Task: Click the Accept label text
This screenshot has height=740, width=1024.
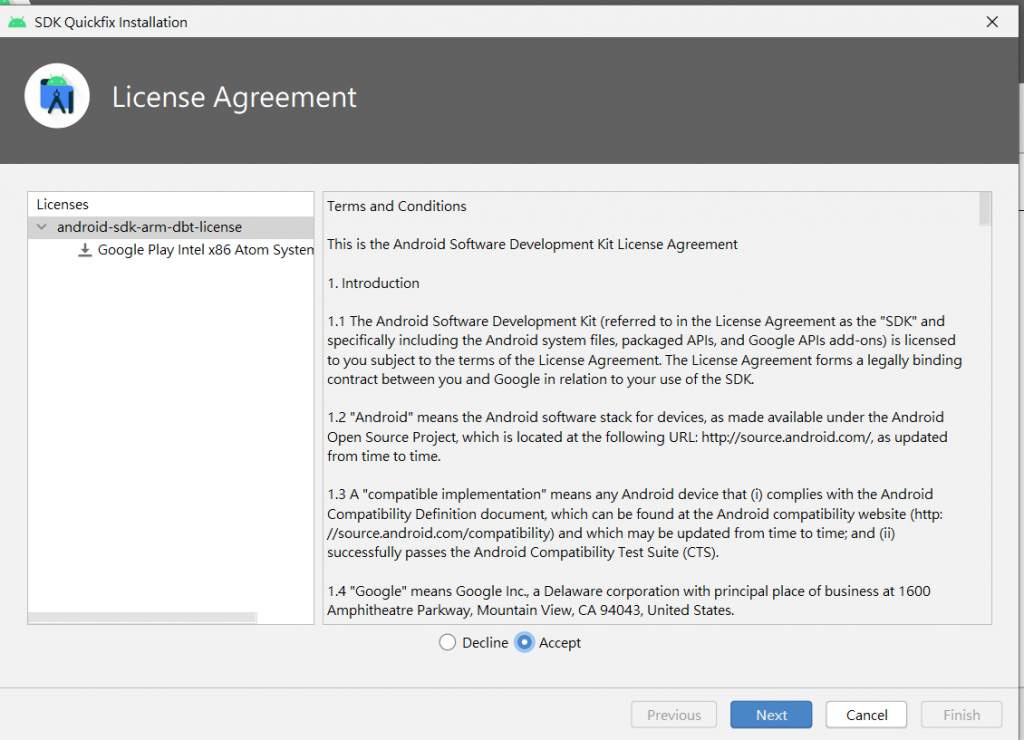Action: click(560, 643)
